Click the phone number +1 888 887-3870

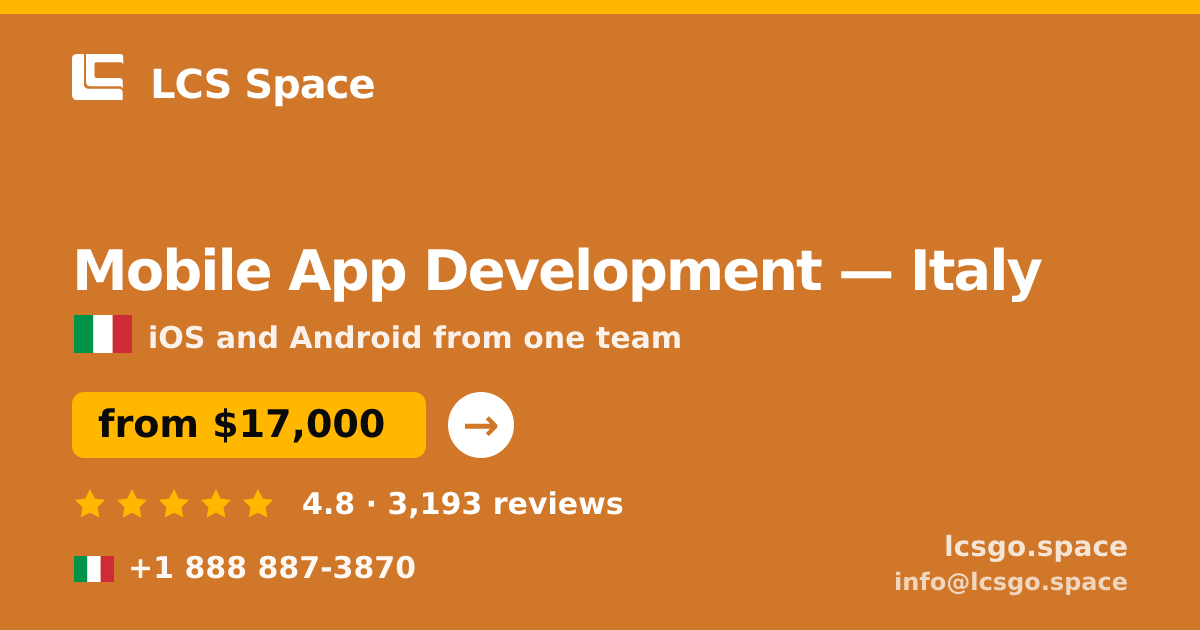pyautogui.click(x=272, y=568)
